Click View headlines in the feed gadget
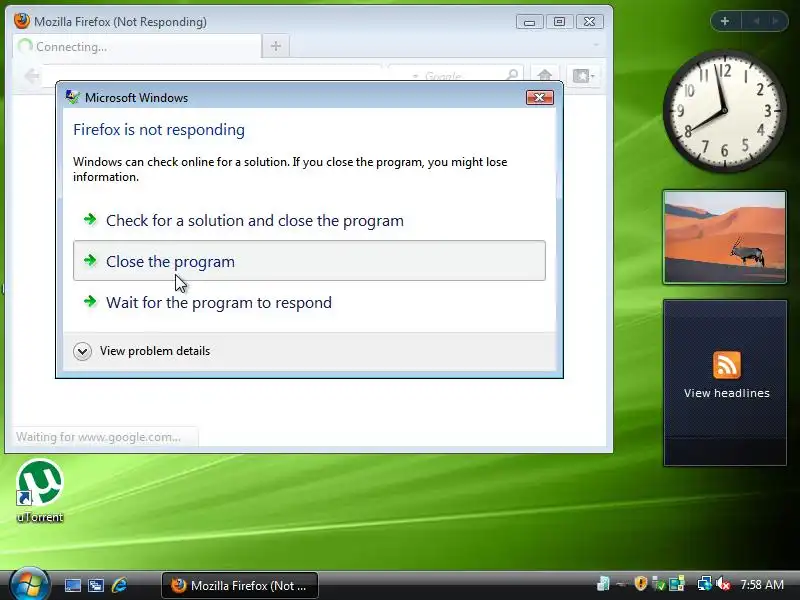The height and width of the screenshot is (600, 800). click(727, 393)
